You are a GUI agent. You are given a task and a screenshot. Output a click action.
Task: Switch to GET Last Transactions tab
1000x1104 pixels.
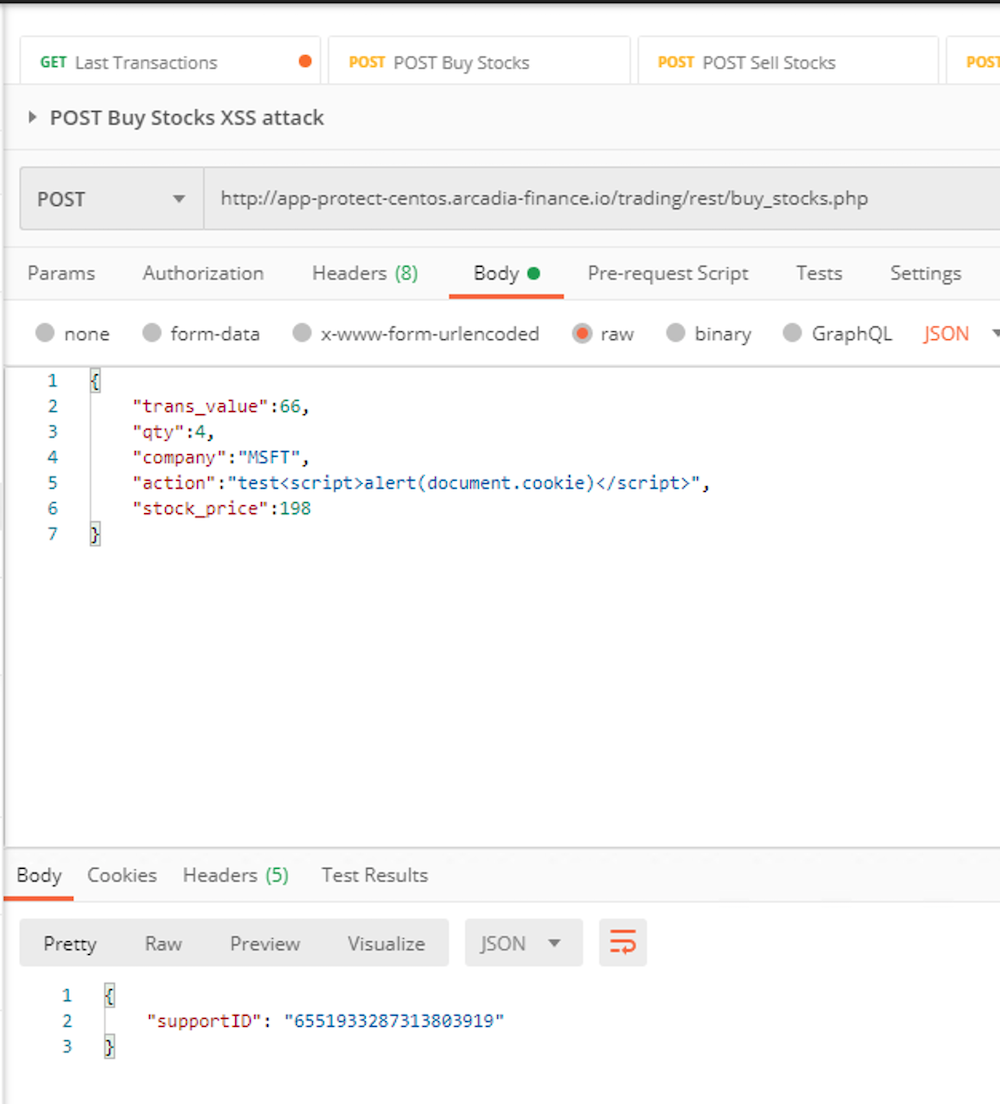pos(170,61)
